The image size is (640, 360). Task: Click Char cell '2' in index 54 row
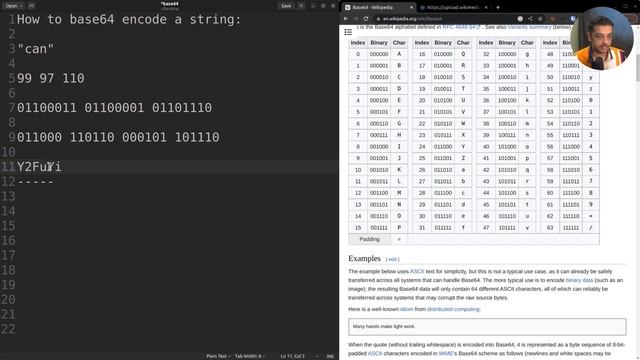(x=591, y=123)
